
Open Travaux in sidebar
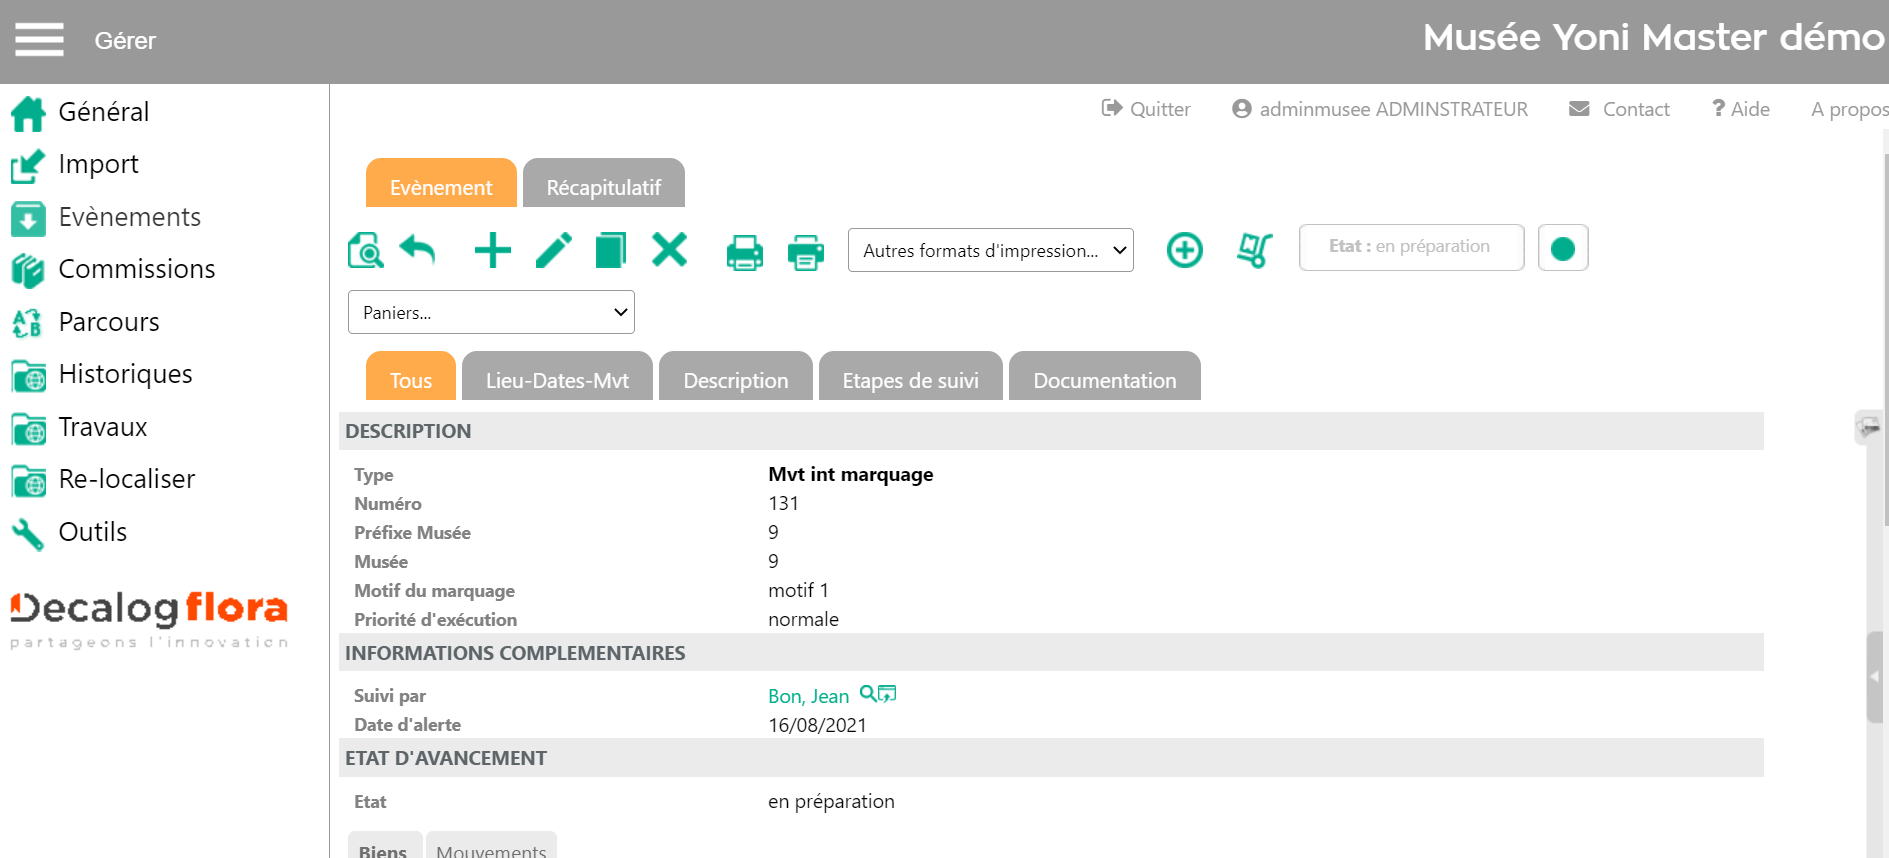tap(103, 427)
